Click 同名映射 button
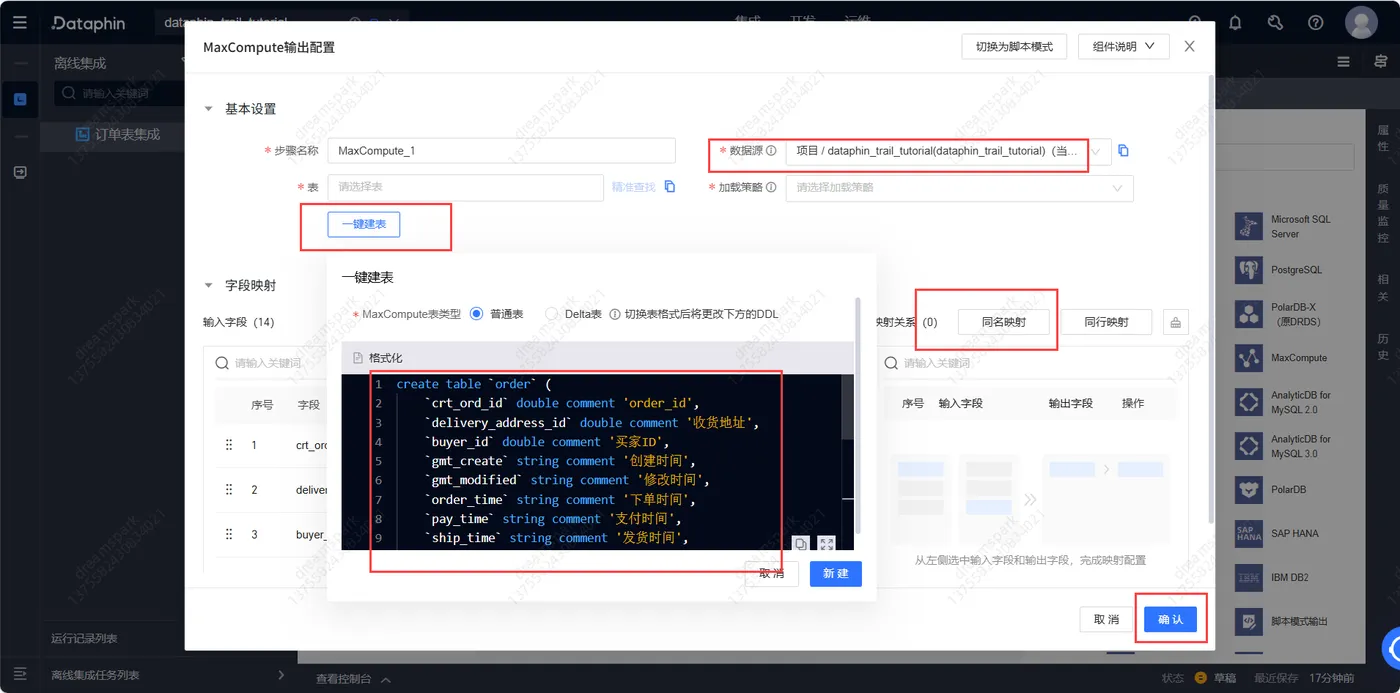This screenshot has height=693, width=1400. (x=1004, y=322)
